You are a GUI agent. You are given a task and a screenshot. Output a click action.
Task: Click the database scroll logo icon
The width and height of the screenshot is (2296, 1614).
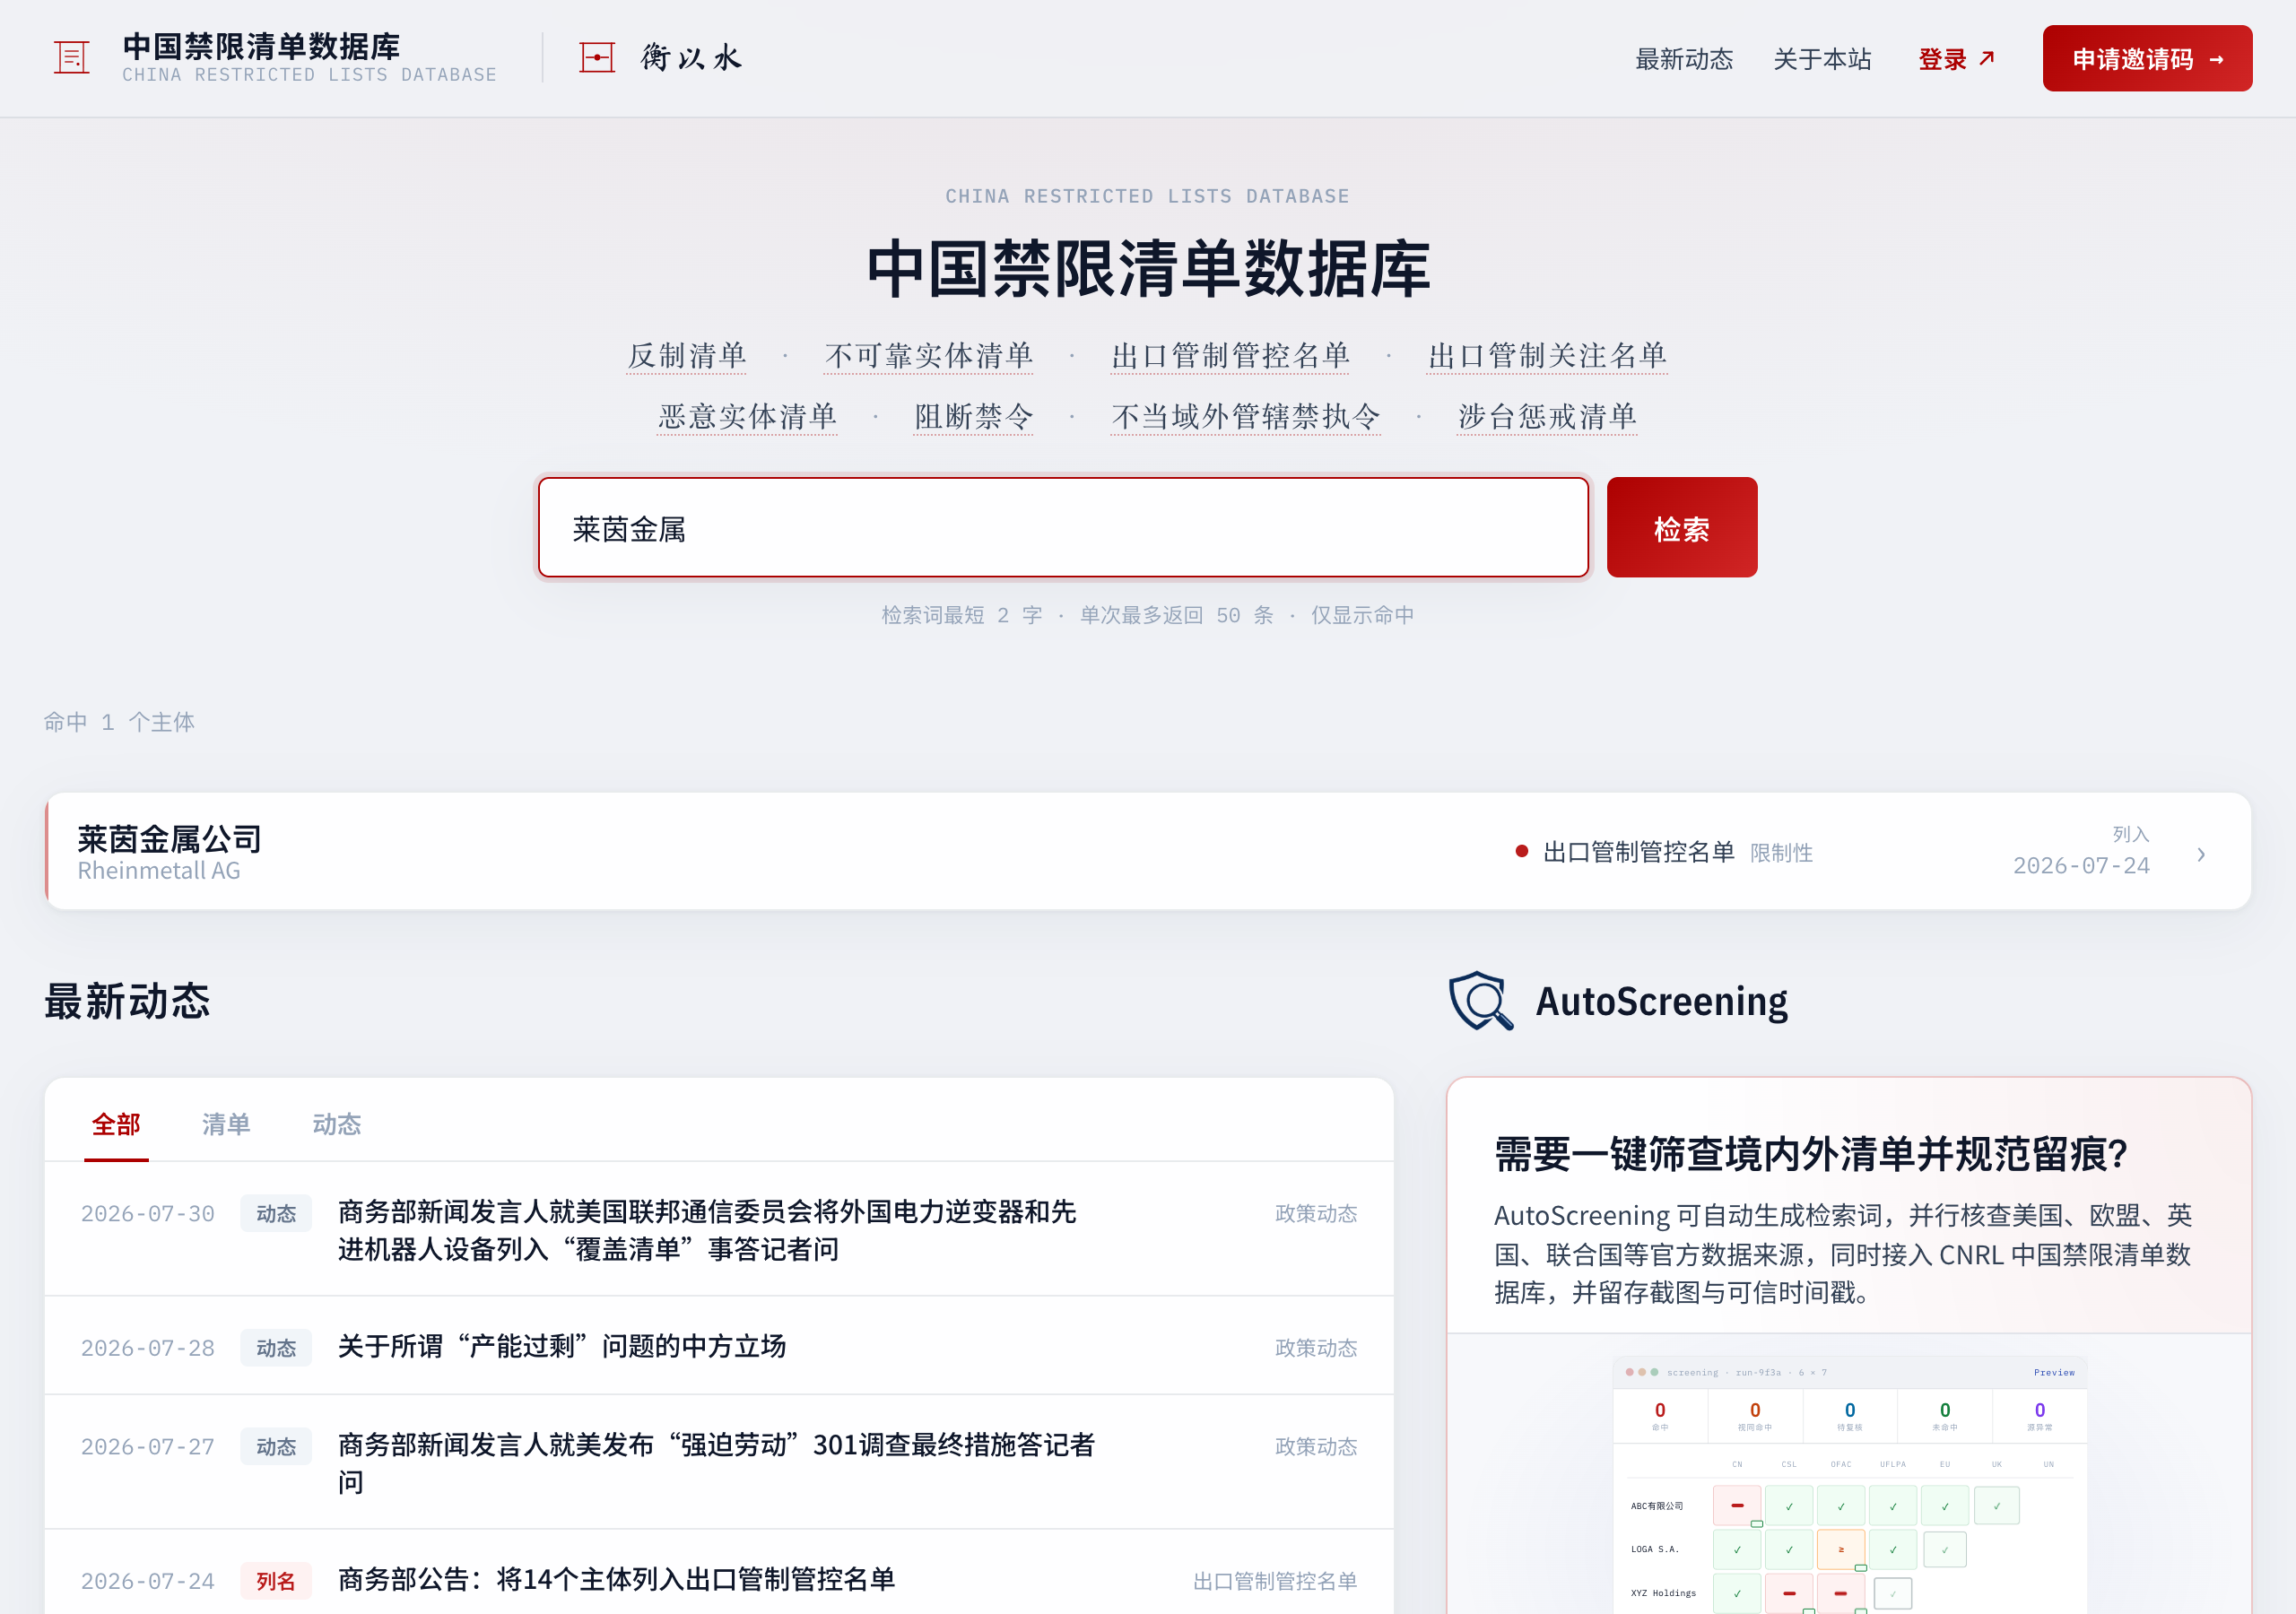click(72, 58)
